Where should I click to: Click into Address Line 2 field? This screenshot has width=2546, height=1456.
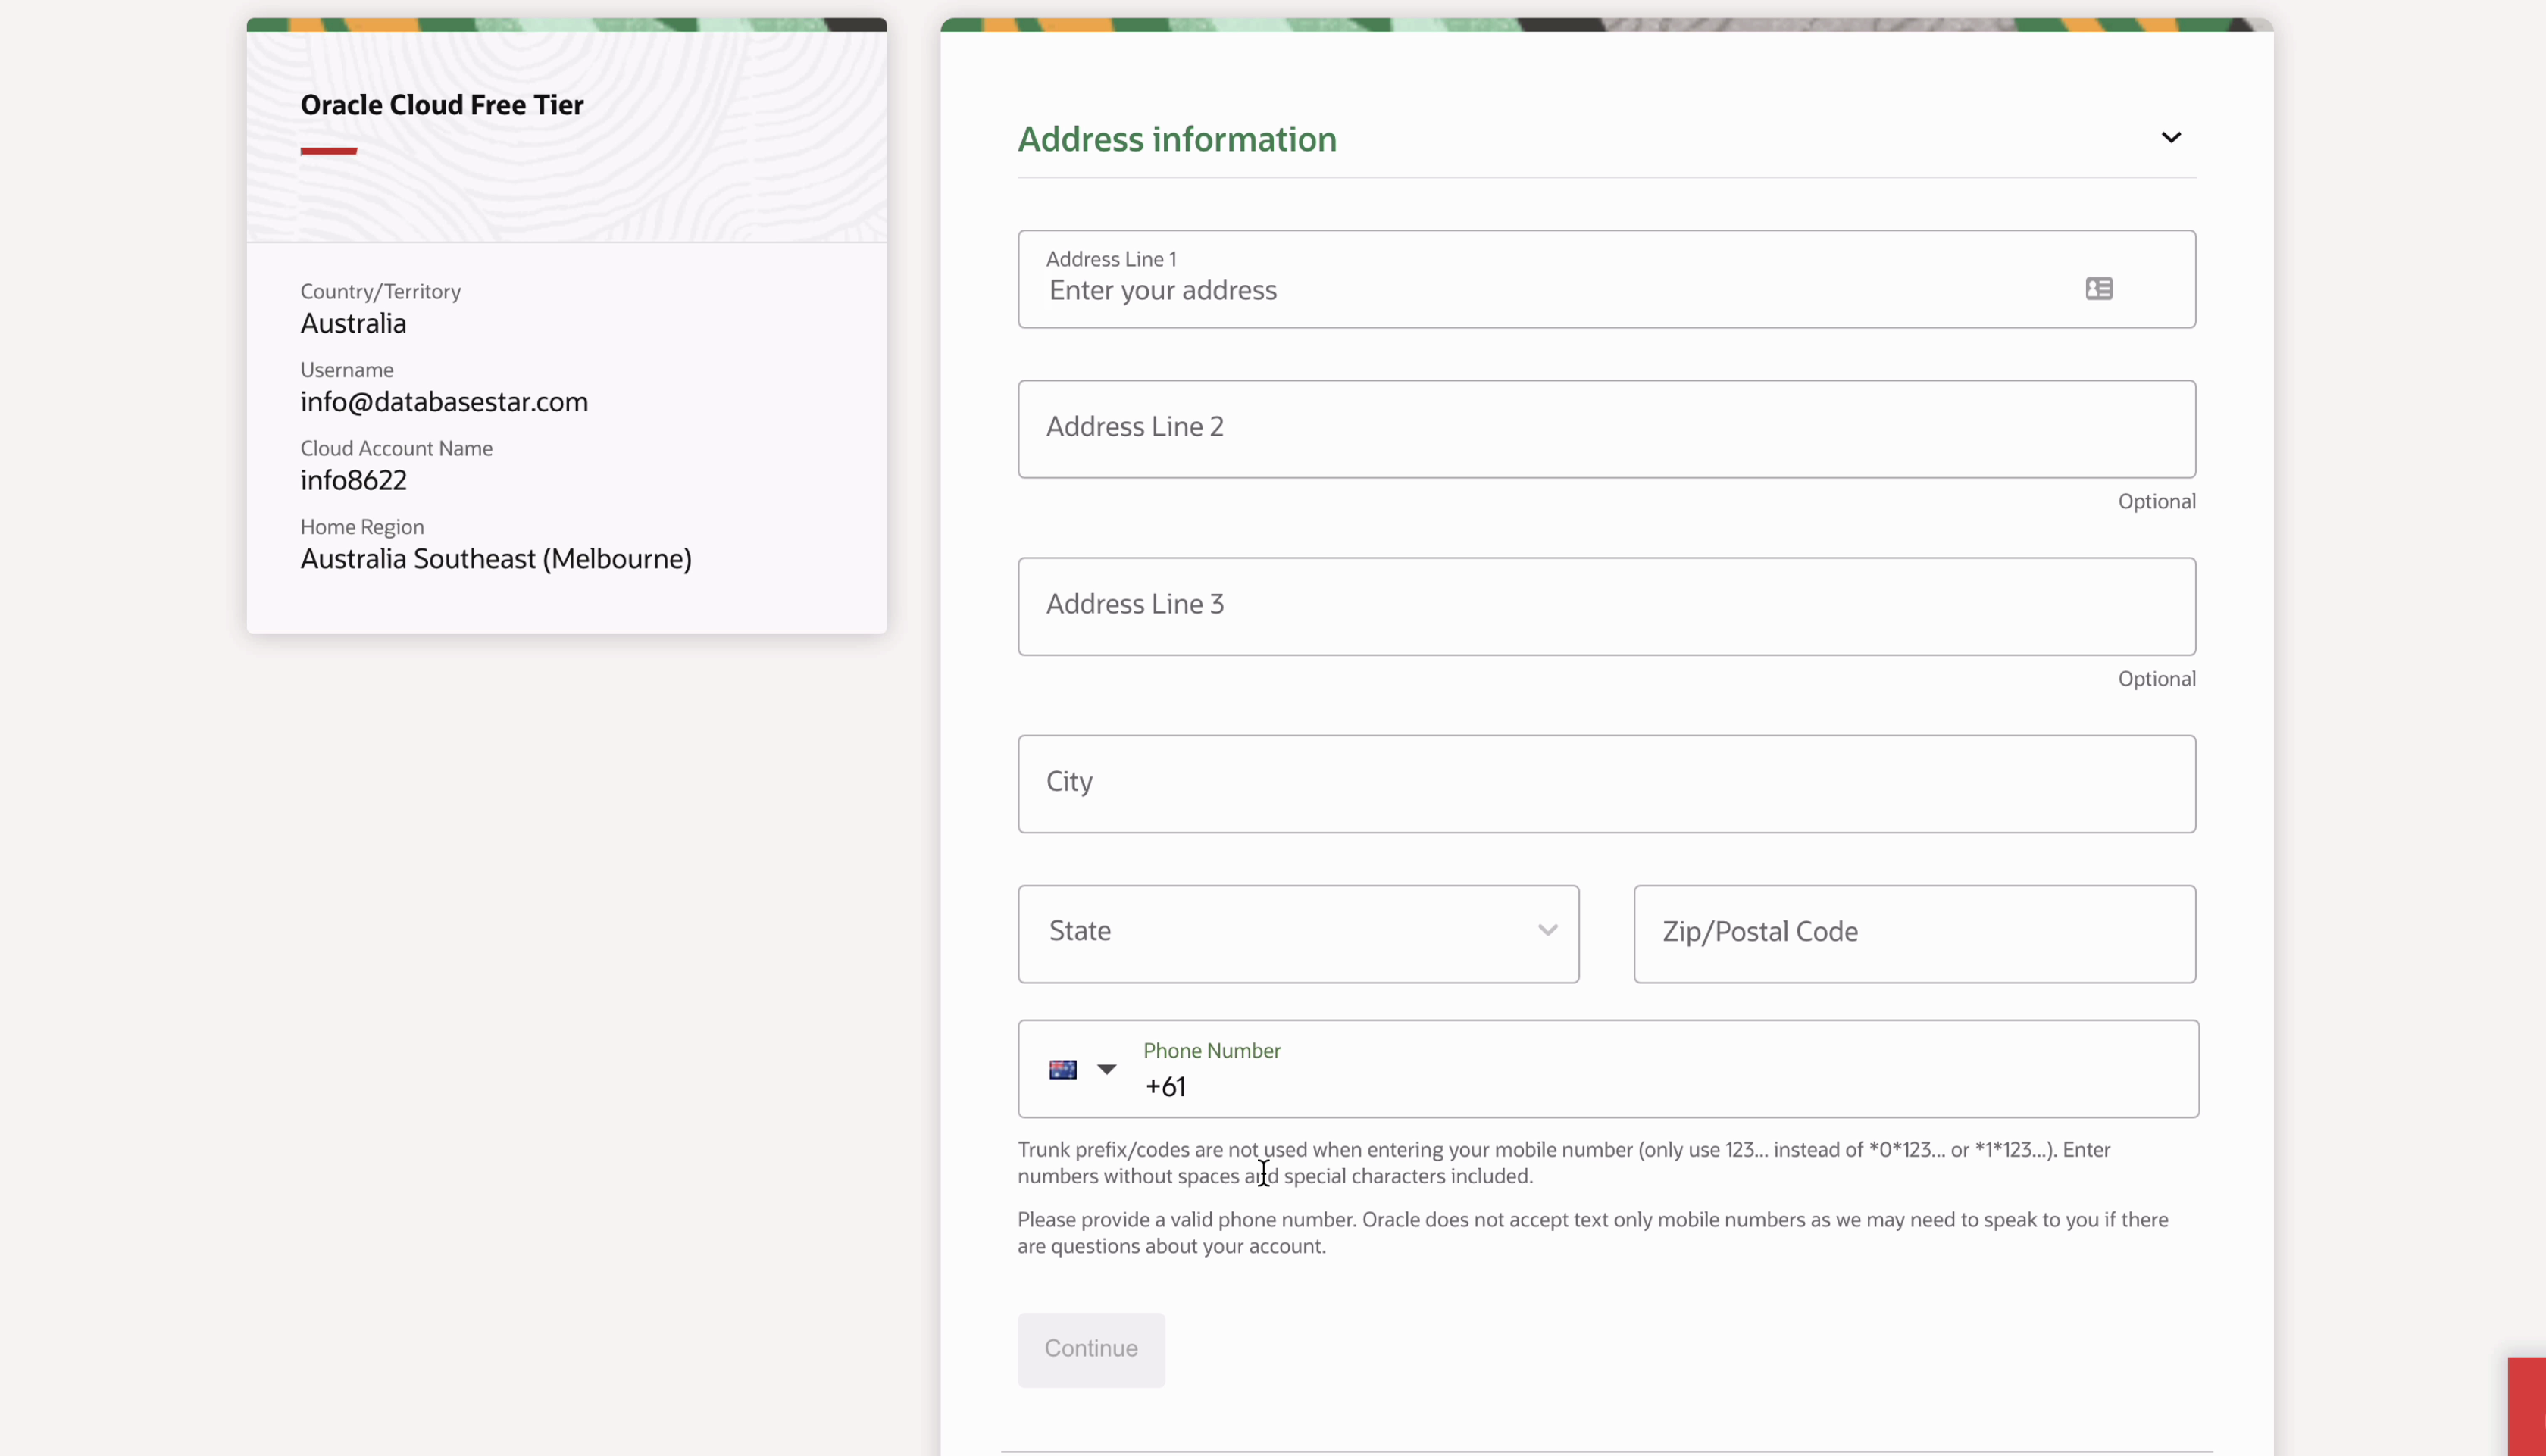click(x=1605, y=428)
